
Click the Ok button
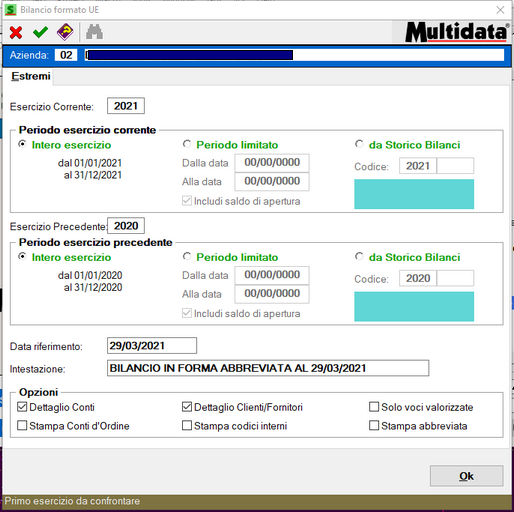pyautogui.click(x=466, y=476)
